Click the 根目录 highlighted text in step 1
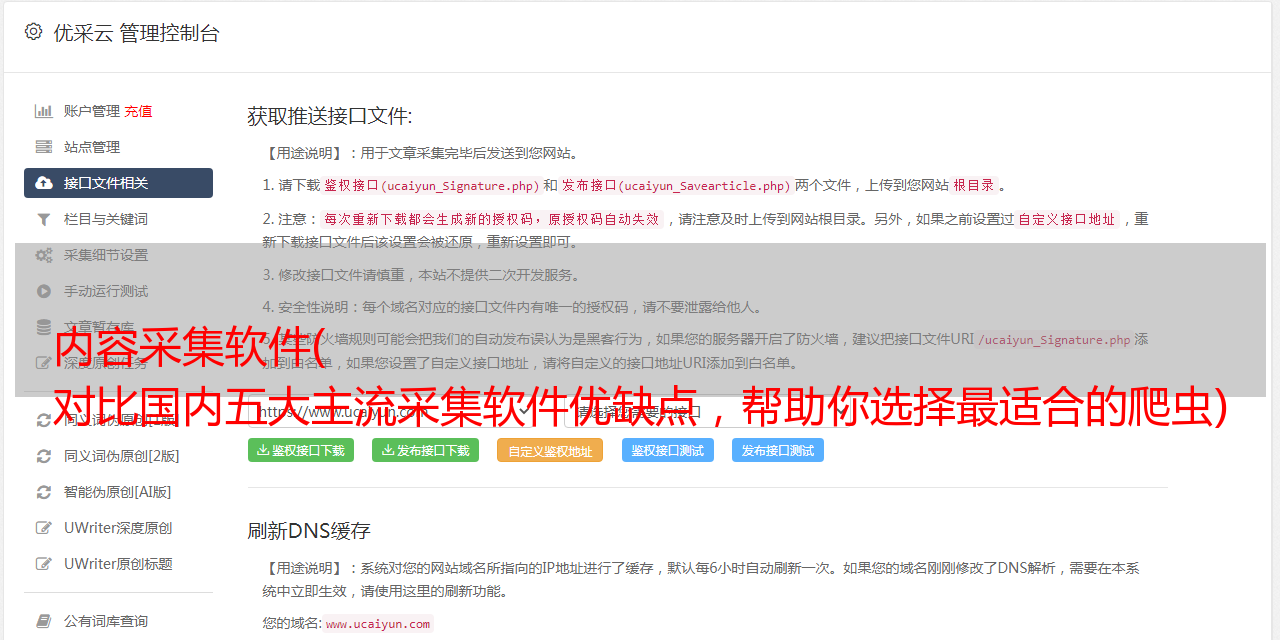Screen dimensions: 1280x640 pos(974,185)
